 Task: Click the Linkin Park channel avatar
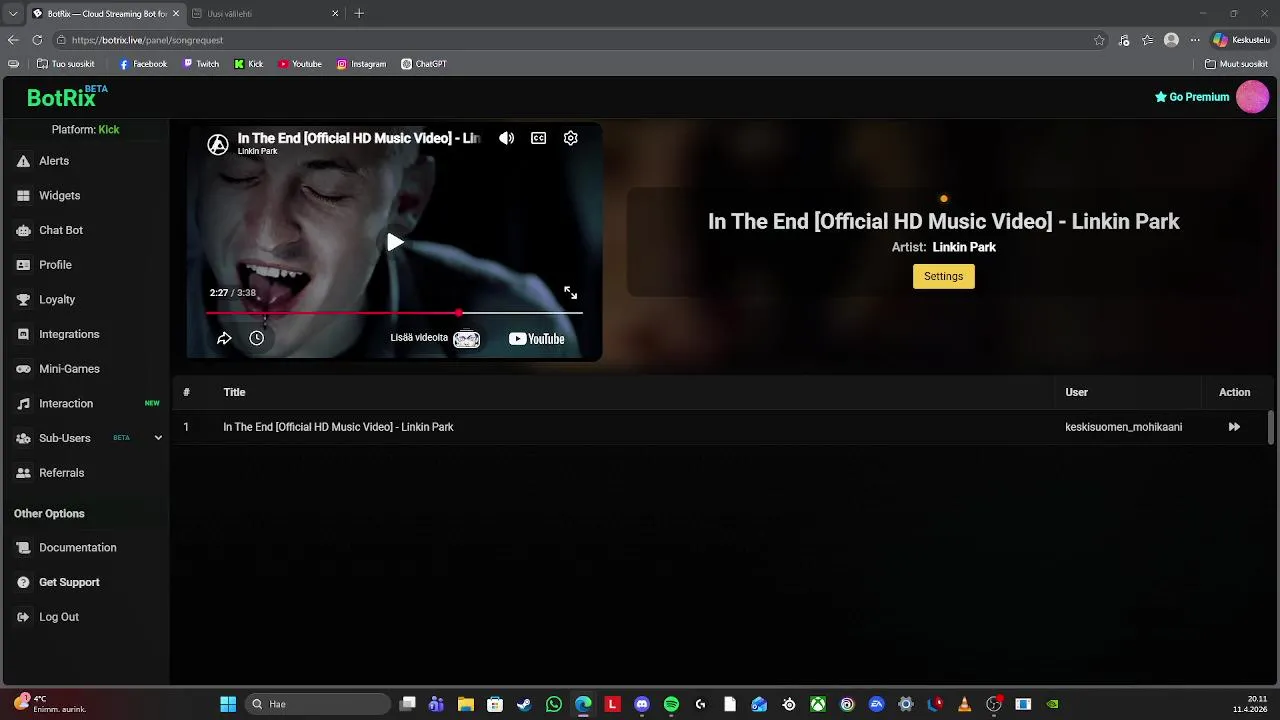pos(218,144)
